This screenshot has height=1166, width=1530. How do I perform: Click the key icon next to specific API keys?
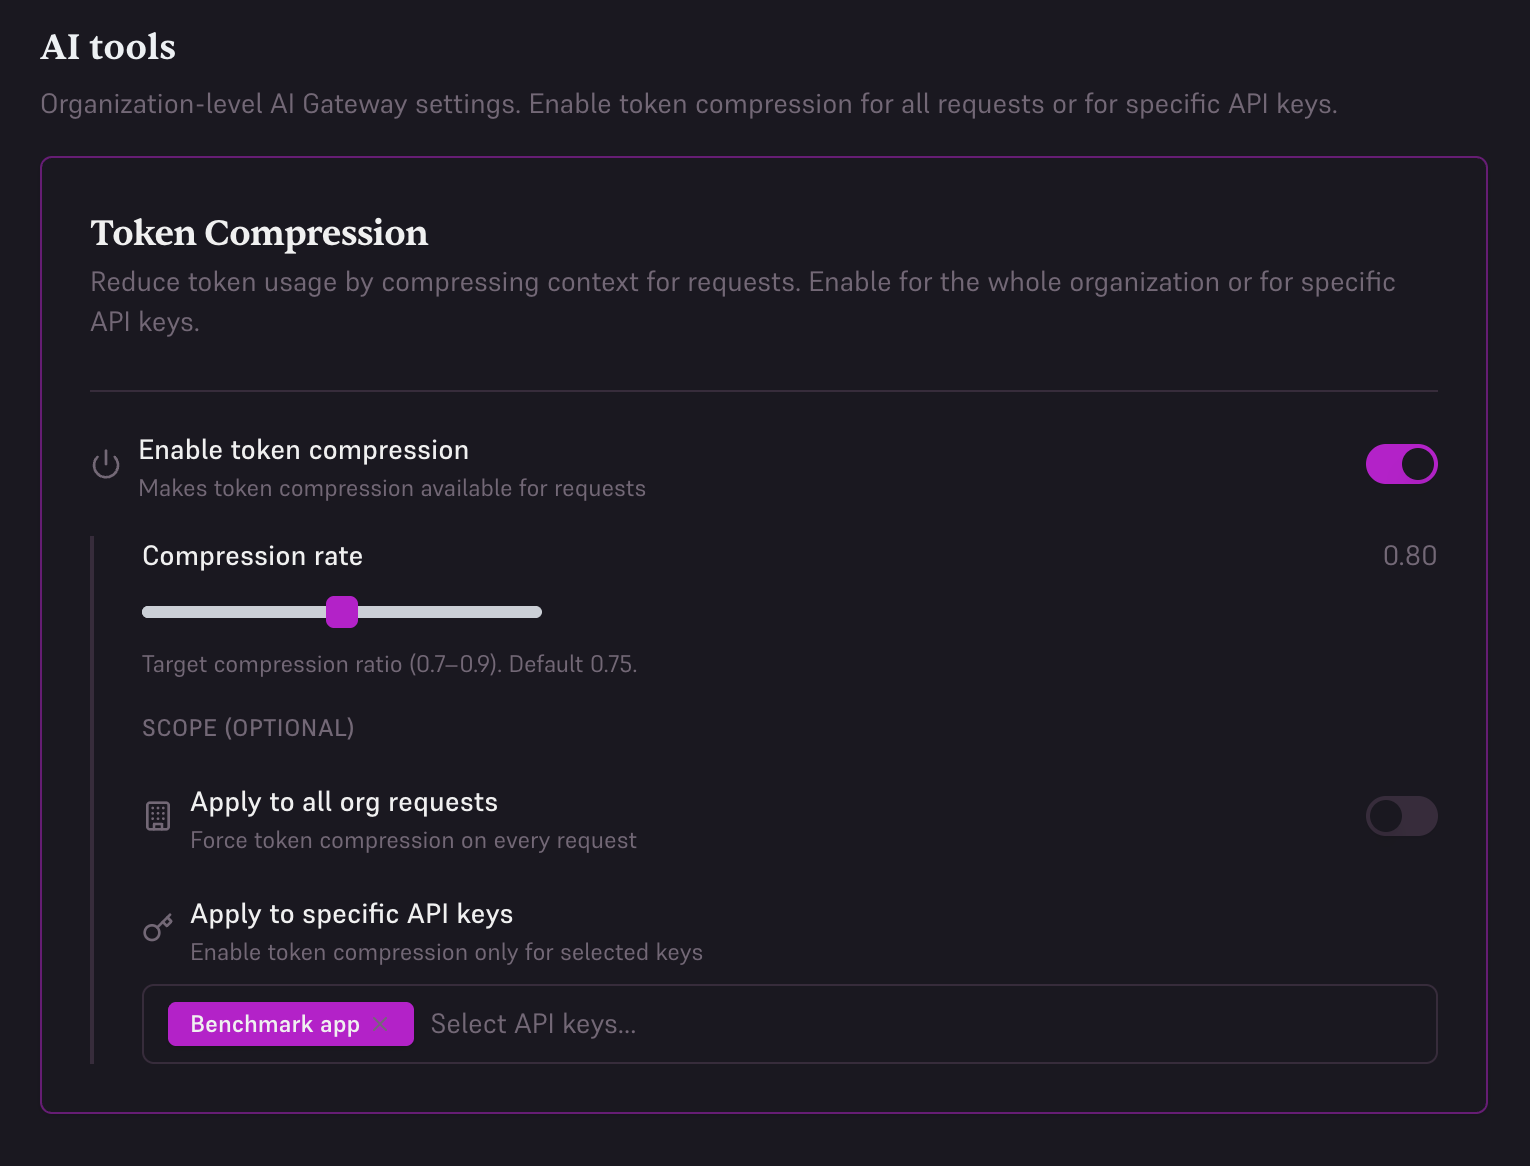click(x=157, y=928)
